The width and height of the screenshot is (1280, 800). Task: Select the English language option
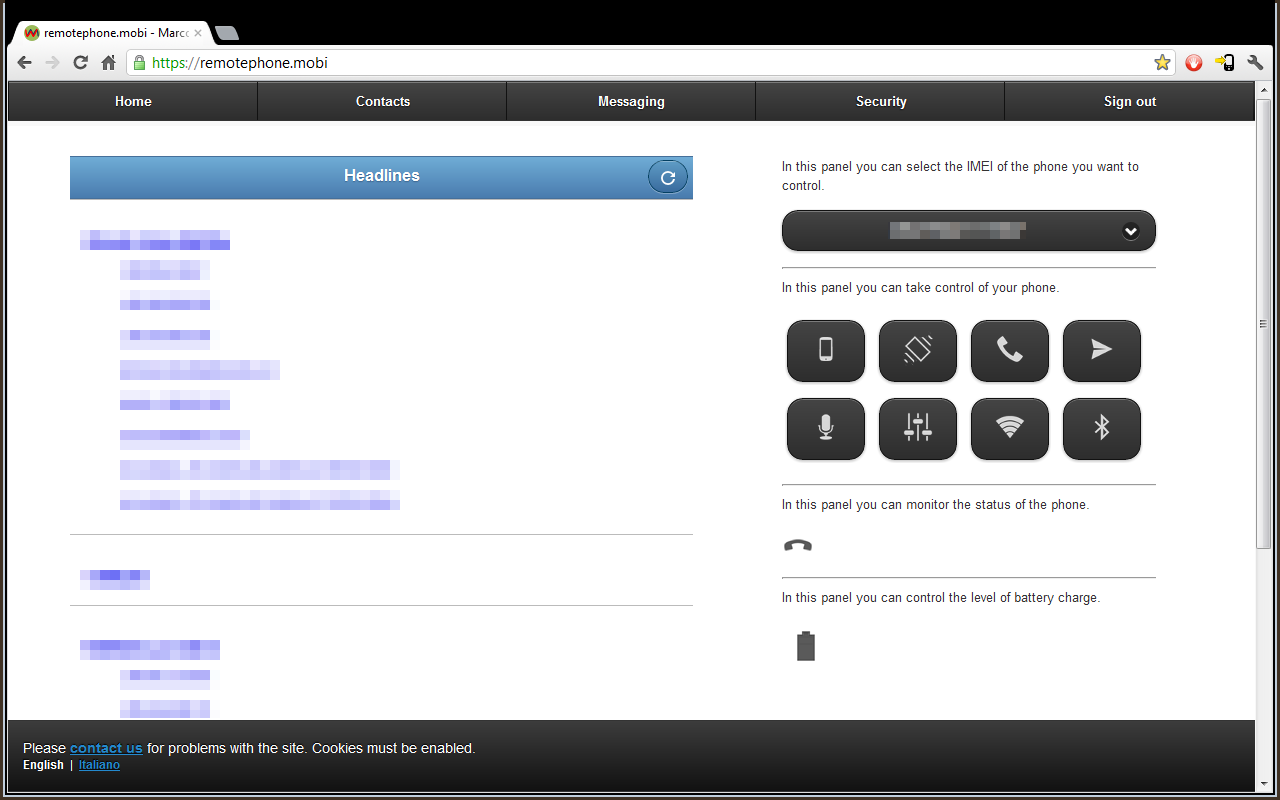coord(43,765)
